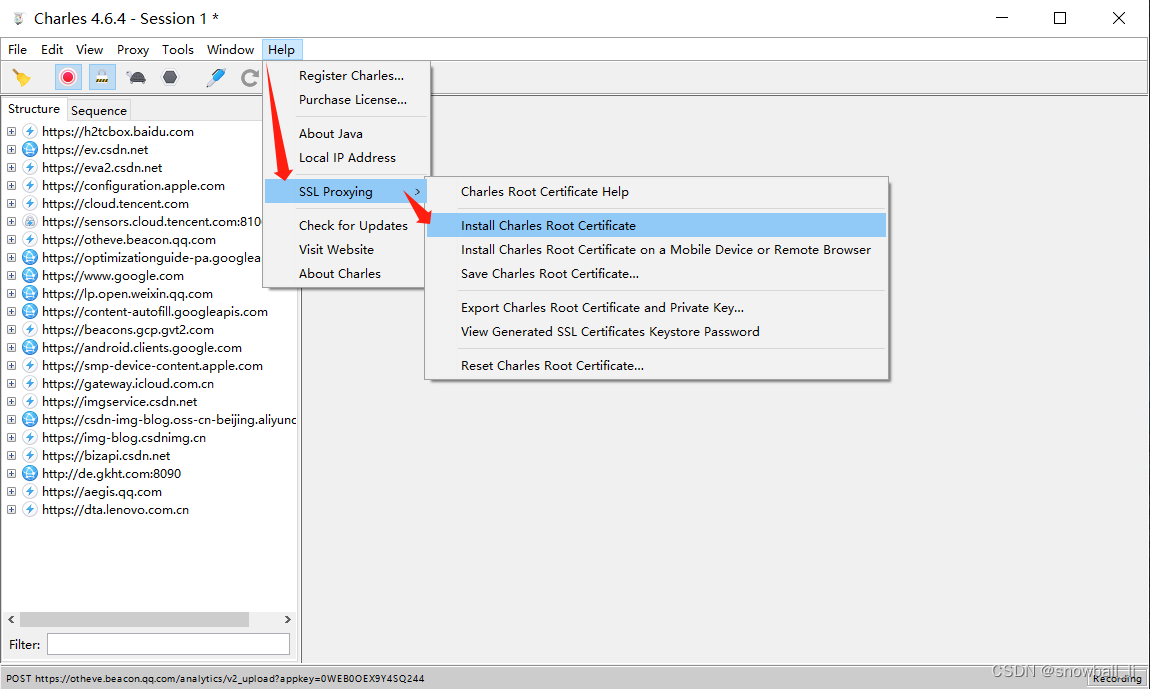This screenshot has height=689, width=1150.
Task: Click the globe icon beside lp.open.weixin.qq.com
Action: click(30, 294)
